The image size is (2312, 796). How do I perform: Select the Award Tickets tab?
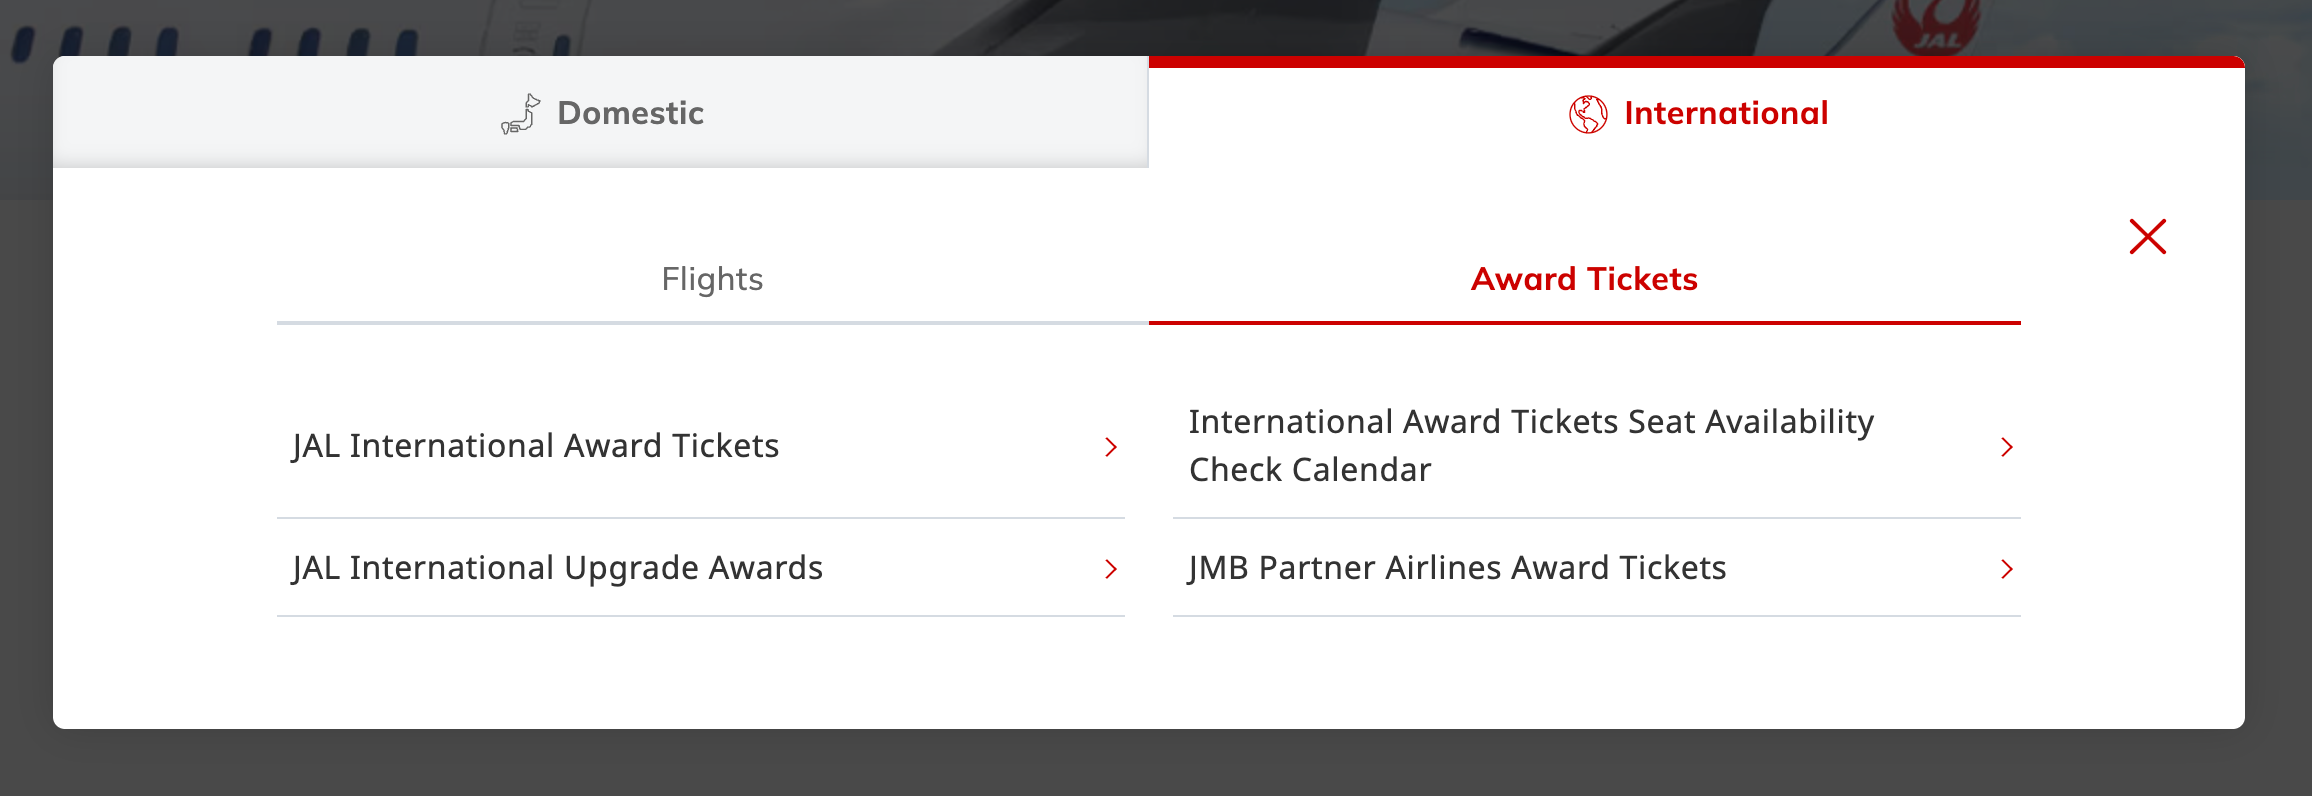point(1583,279)
